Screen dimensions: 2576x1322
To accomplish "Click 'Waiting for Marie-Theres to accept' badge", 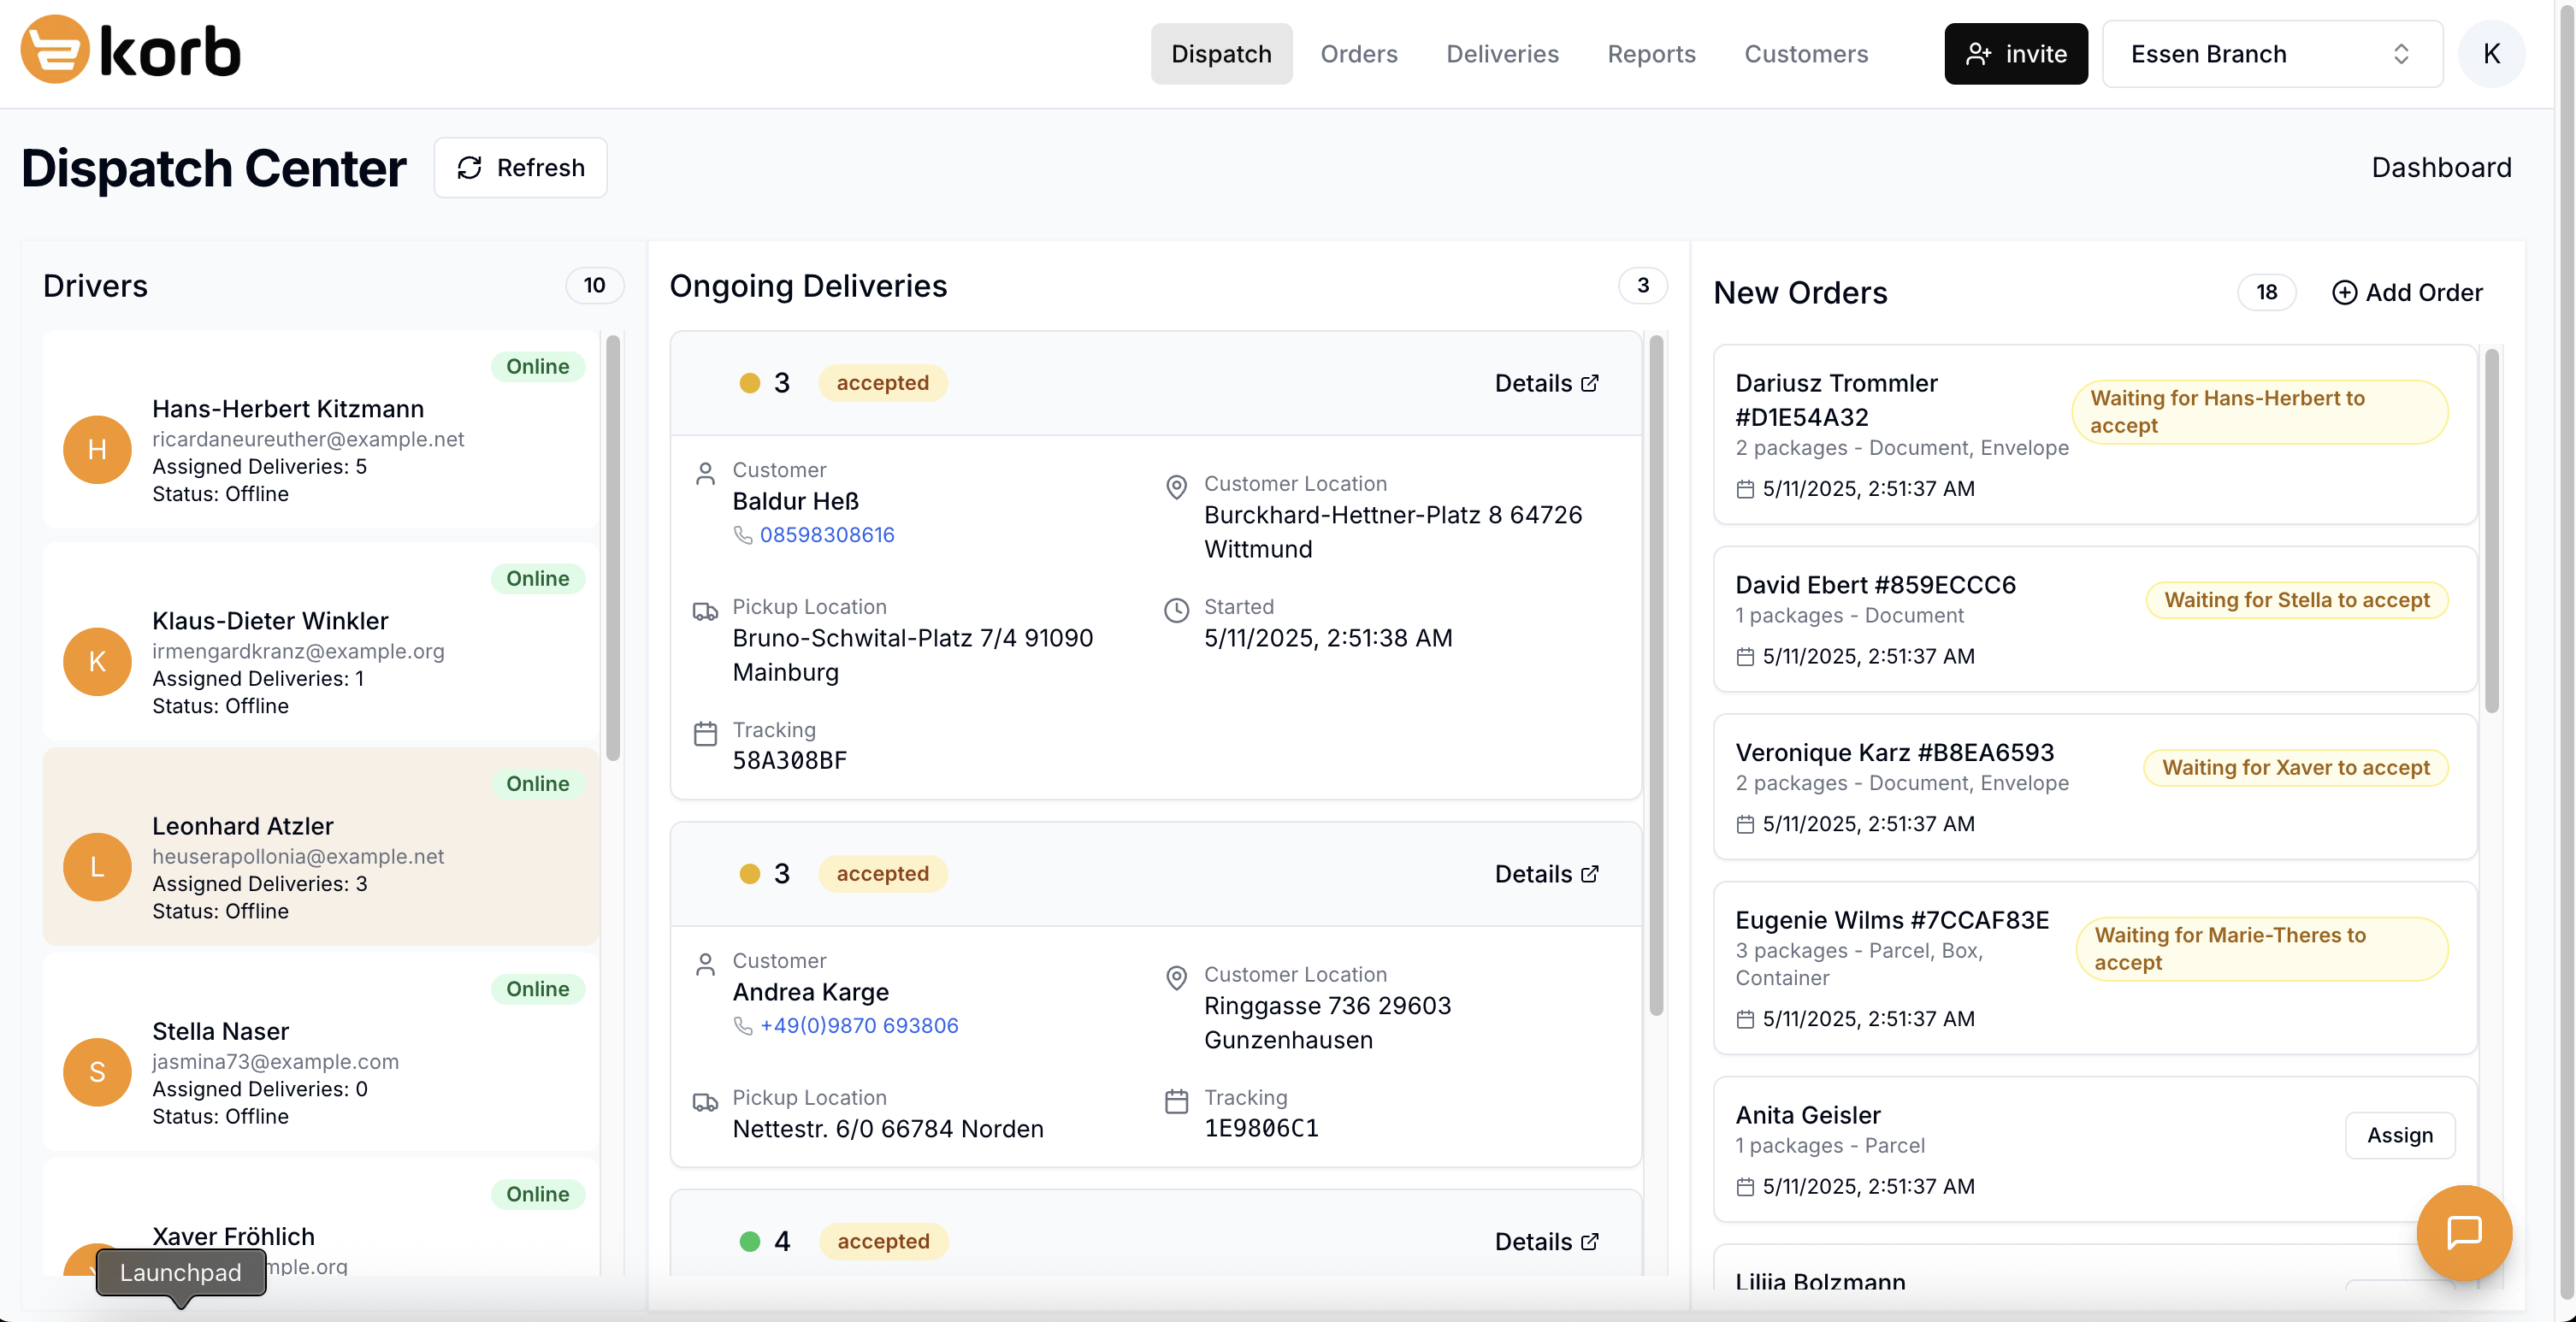I will tap(2263, 949).
